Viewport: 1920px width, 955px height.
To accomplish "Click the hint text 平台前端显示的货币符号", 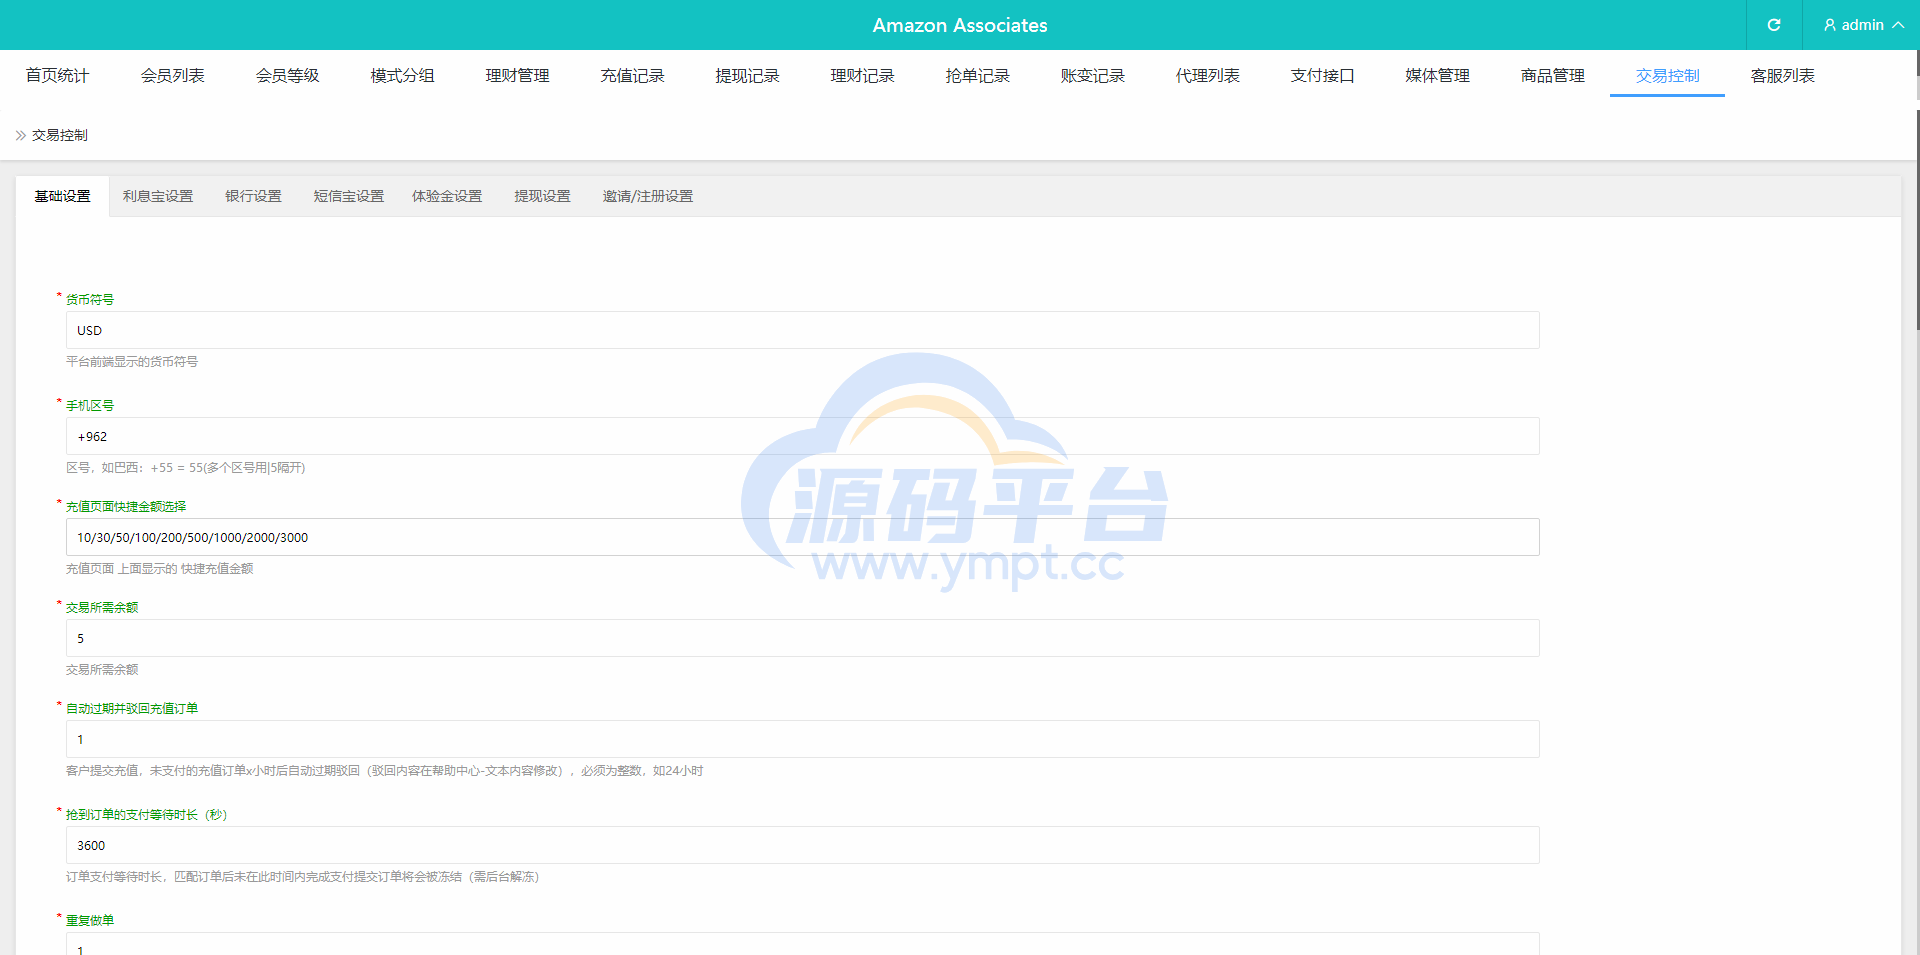I will [x=132, y=362].
